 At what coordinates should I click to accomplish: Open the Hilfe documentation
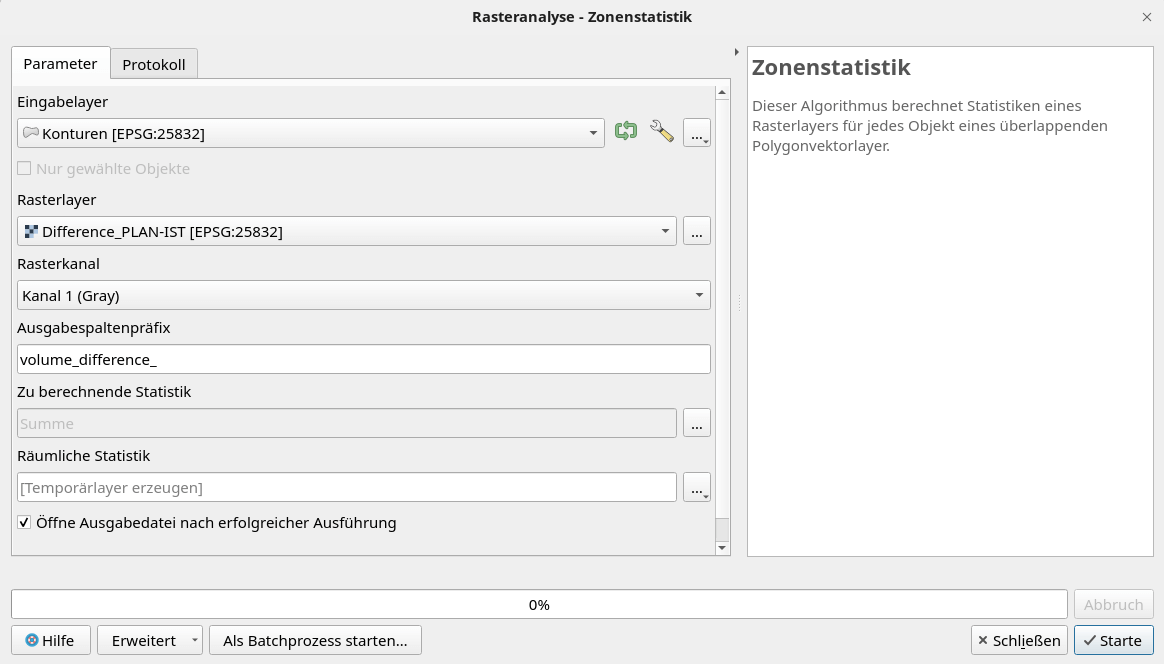pyautogui.click(x=50, y=640)
